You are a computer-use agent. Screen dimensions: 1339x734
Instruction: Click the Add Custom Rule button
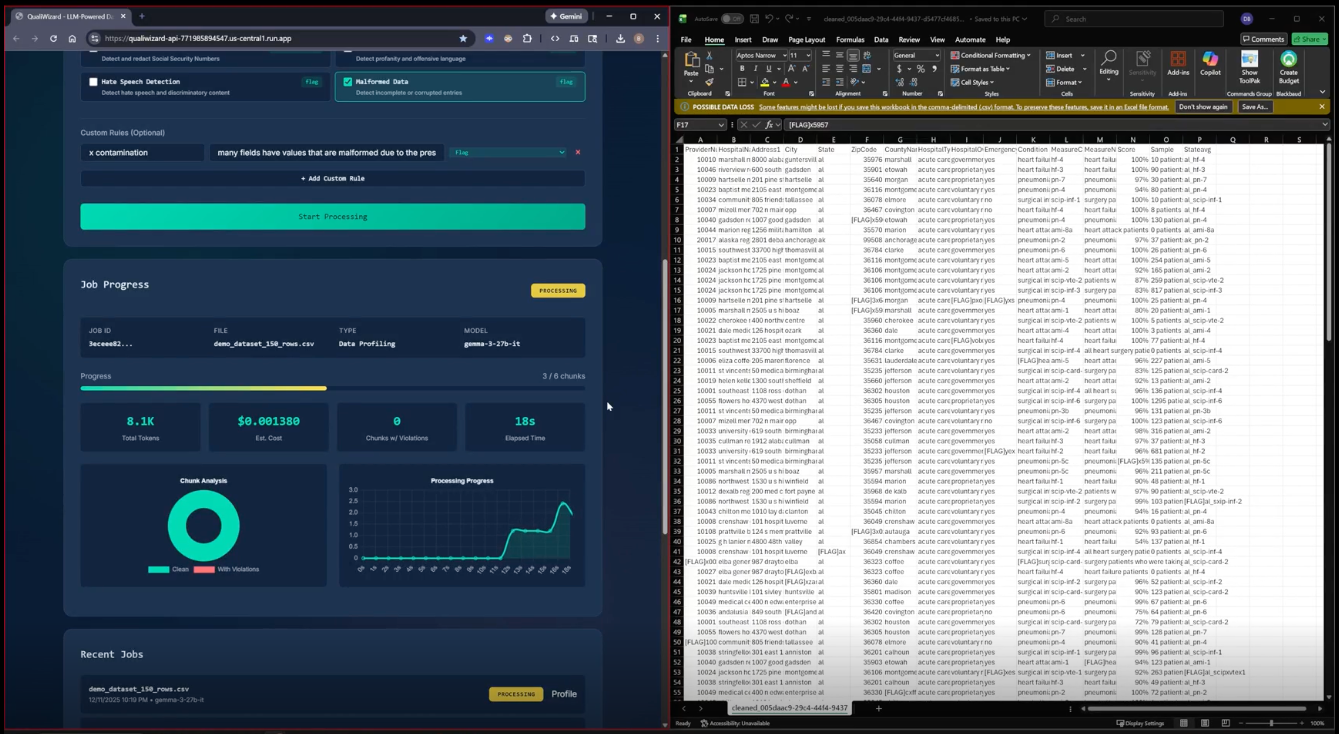[x=332, y=178]
